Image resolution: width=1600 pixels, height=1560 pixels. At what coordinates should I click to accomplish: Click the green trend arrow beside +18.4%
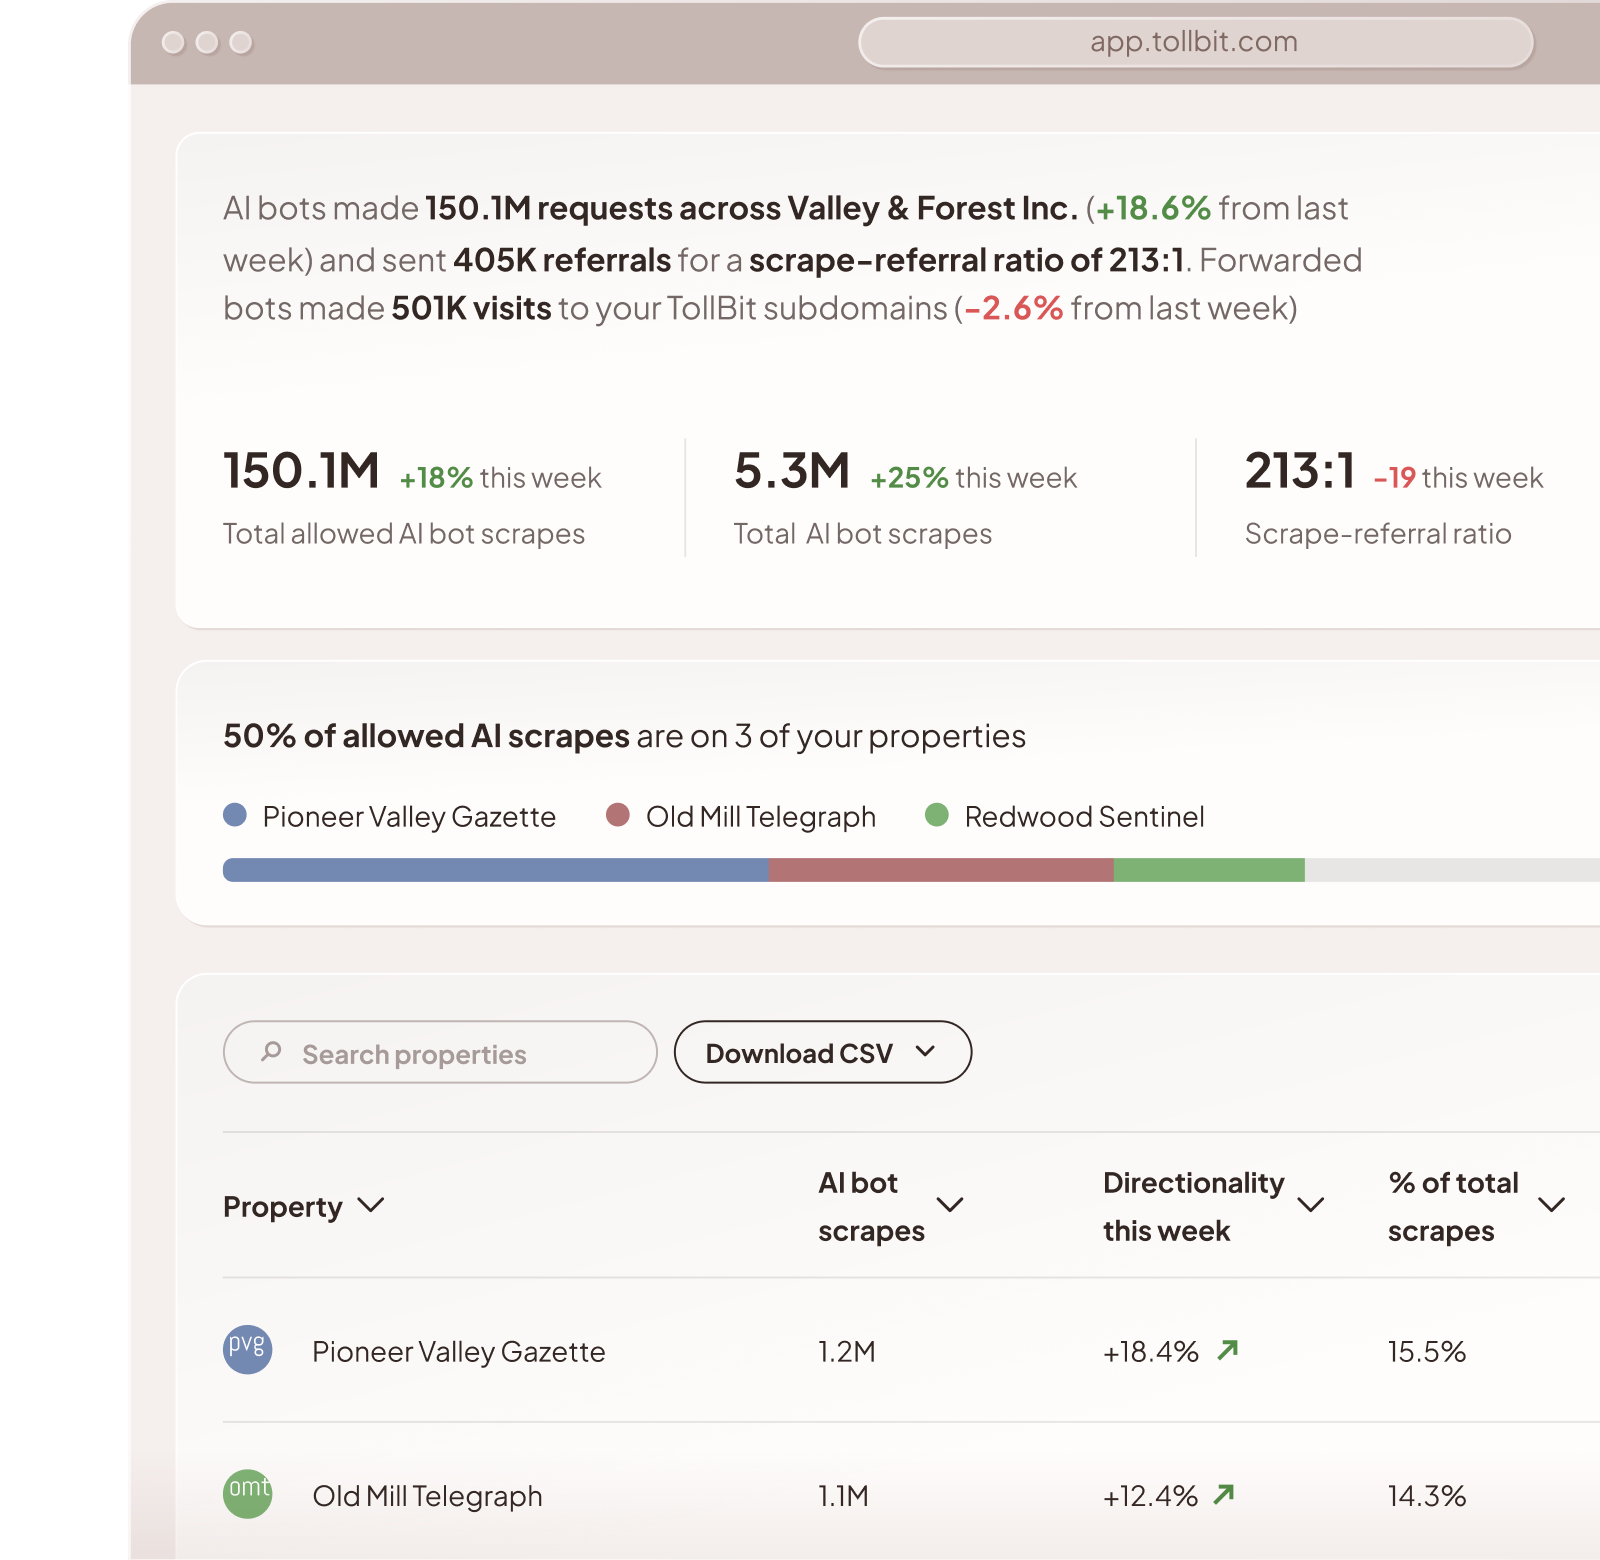(1228, 1350)
